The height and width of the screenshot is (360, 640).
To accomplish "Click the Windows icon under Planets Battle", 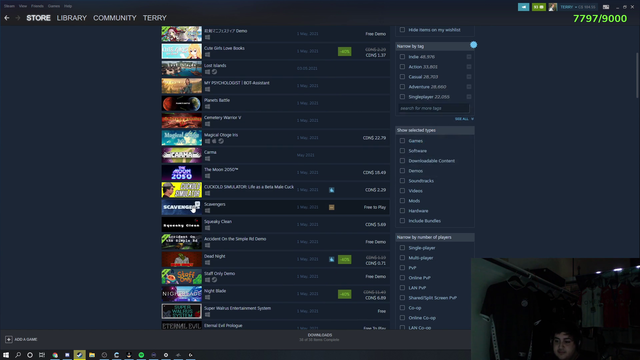I will pos(207,107).
